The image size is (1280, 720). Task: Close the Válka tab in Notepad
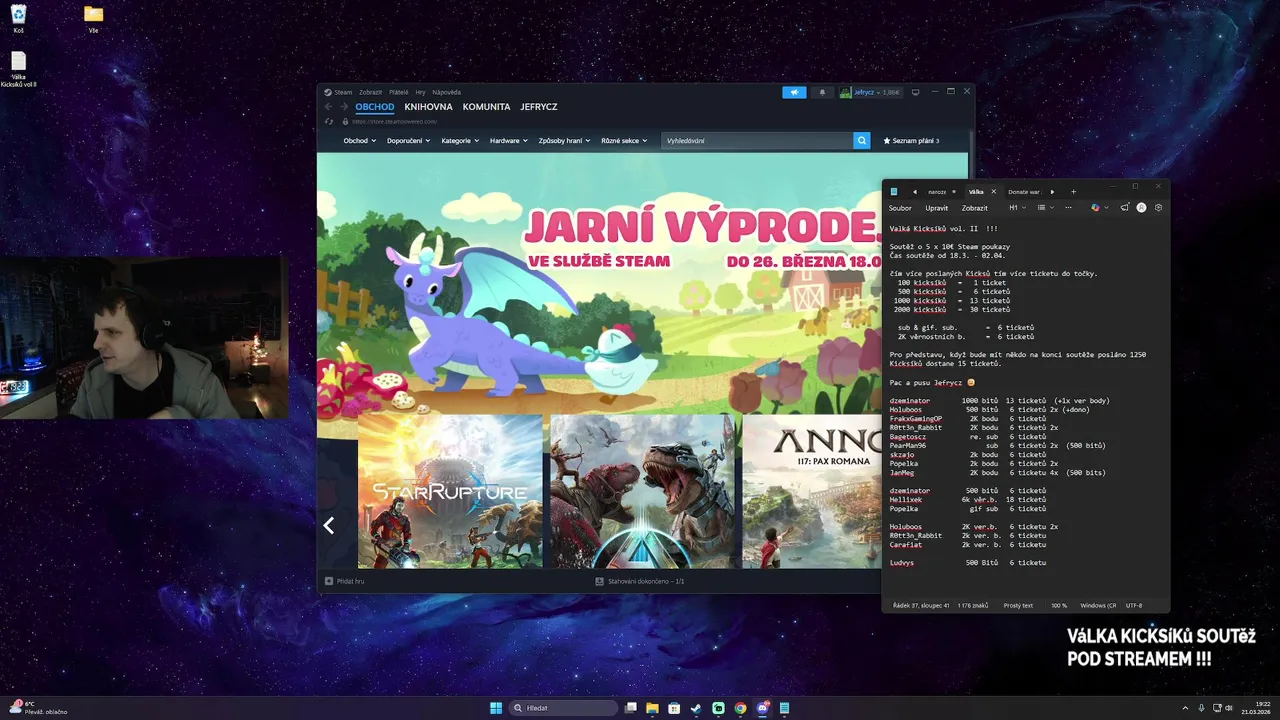[x=993, y=191]
